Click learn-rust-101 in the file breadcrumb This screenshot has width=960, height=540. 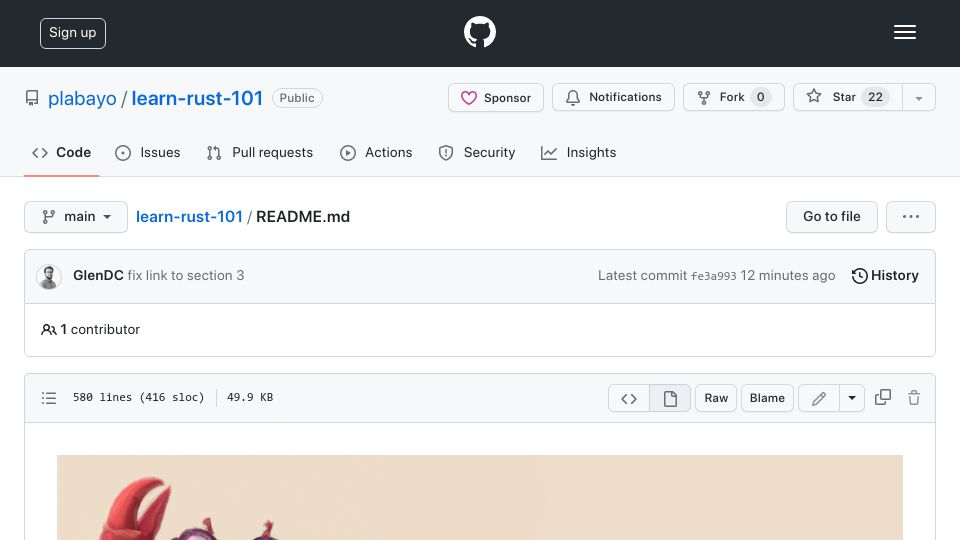pyautogui.click(x=189, y=217)
